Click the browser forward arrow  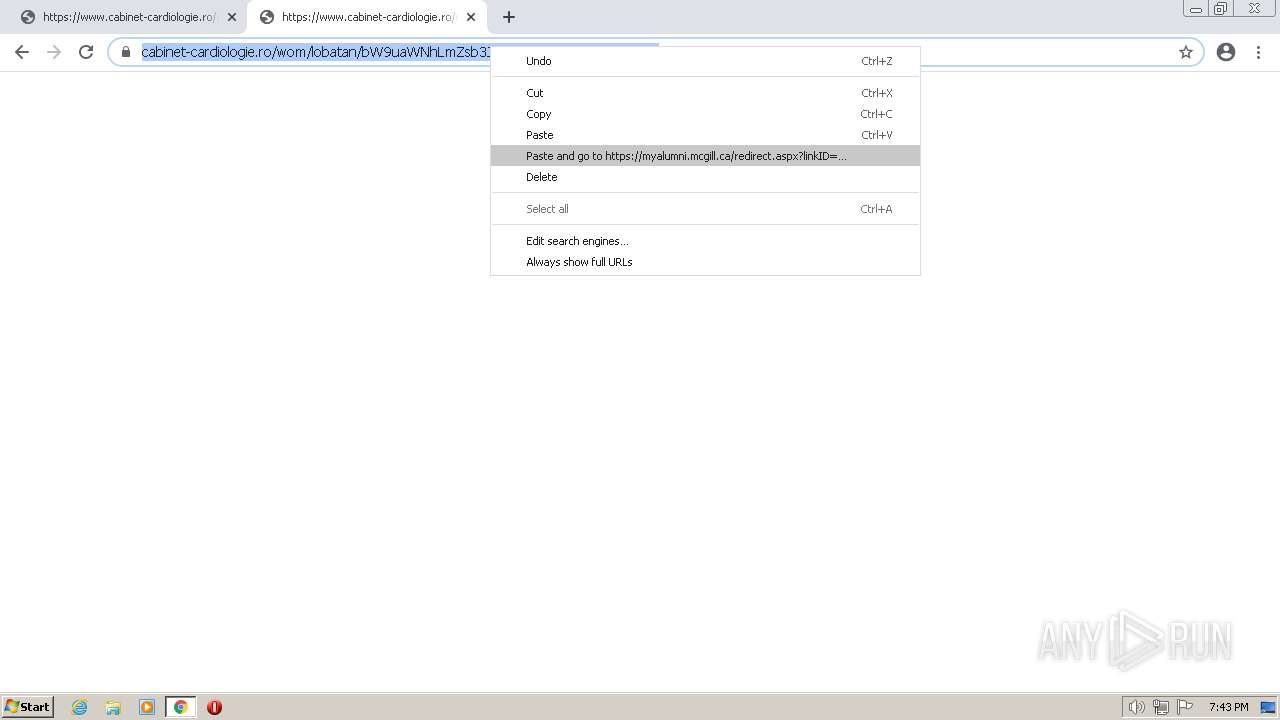54,52
